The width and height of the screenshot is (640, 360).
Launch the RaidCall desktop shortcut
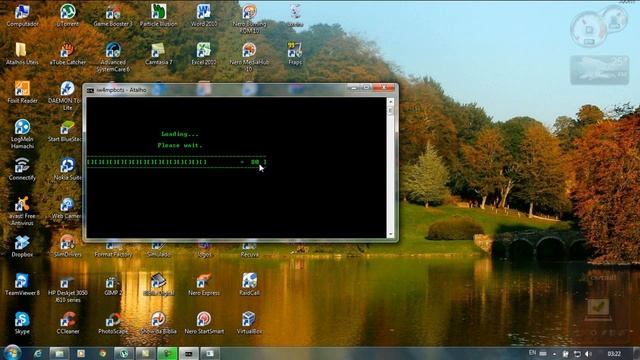249,284
